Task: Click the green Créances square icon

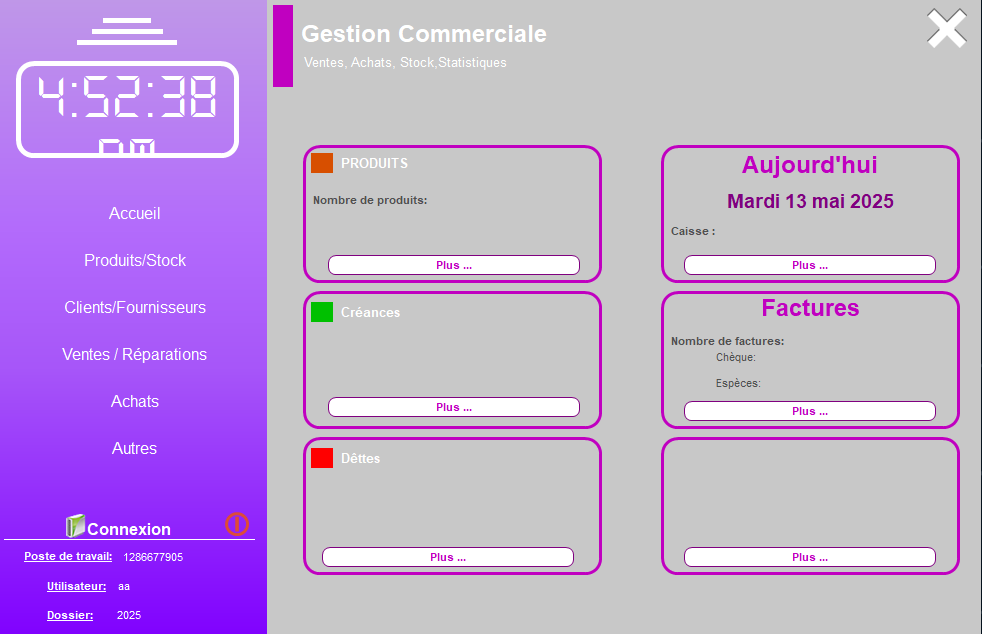Action: coord(322,312)
